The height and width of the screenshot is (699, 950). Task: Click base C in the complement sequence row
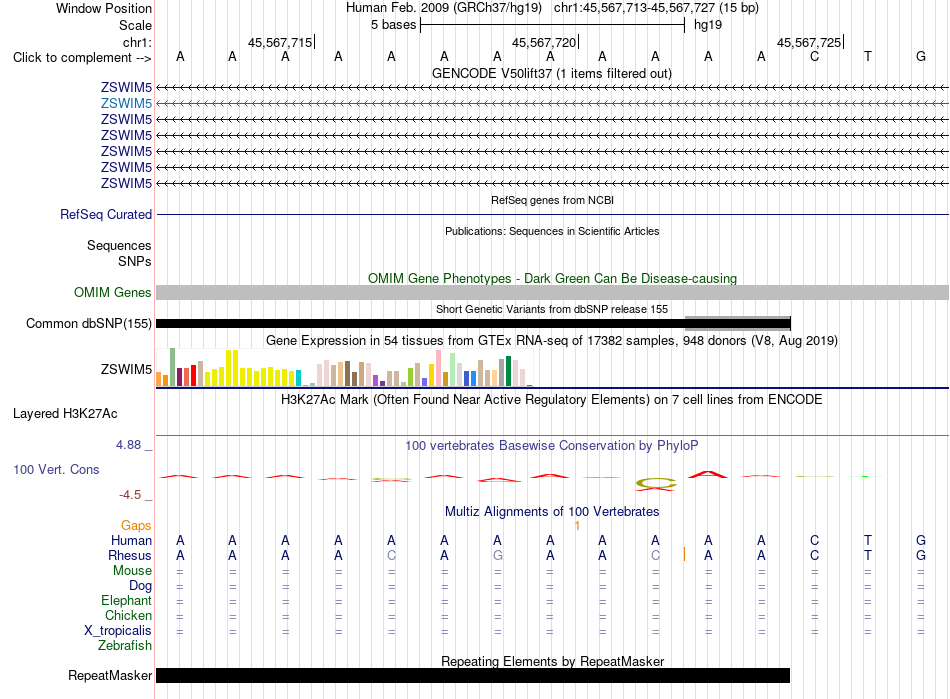pyautogui.click(x=814, y=57)
